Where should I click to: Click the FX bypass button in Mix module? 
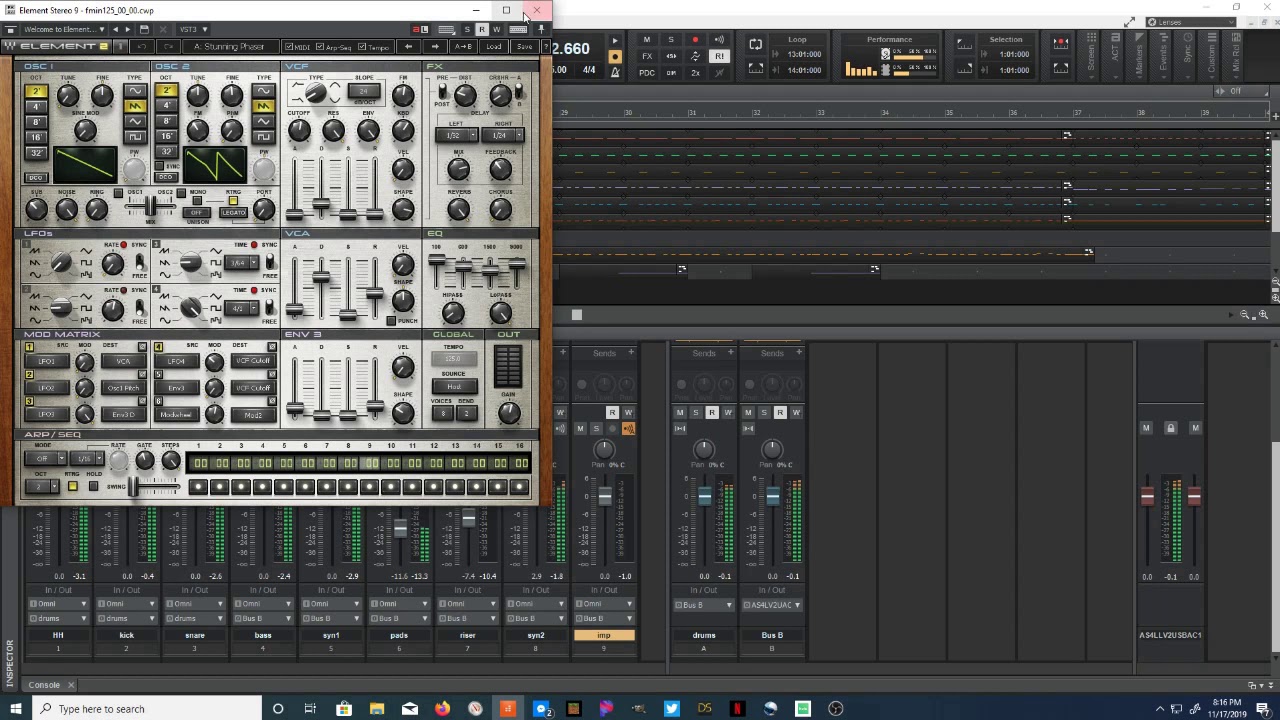[647, 56]
